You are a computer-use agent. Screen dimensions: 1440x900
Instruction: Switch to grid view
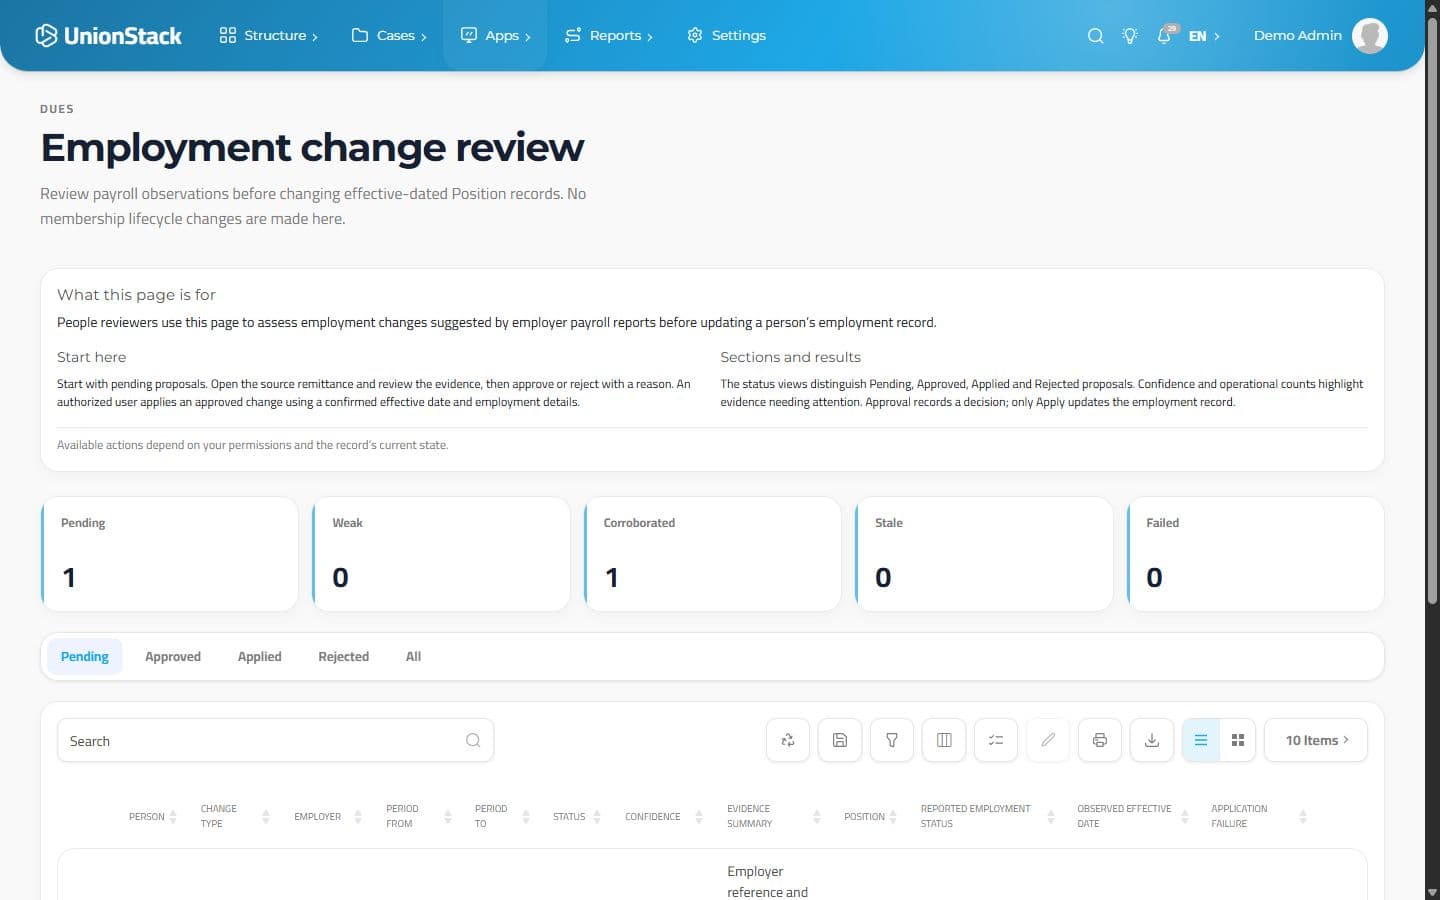1238,740
